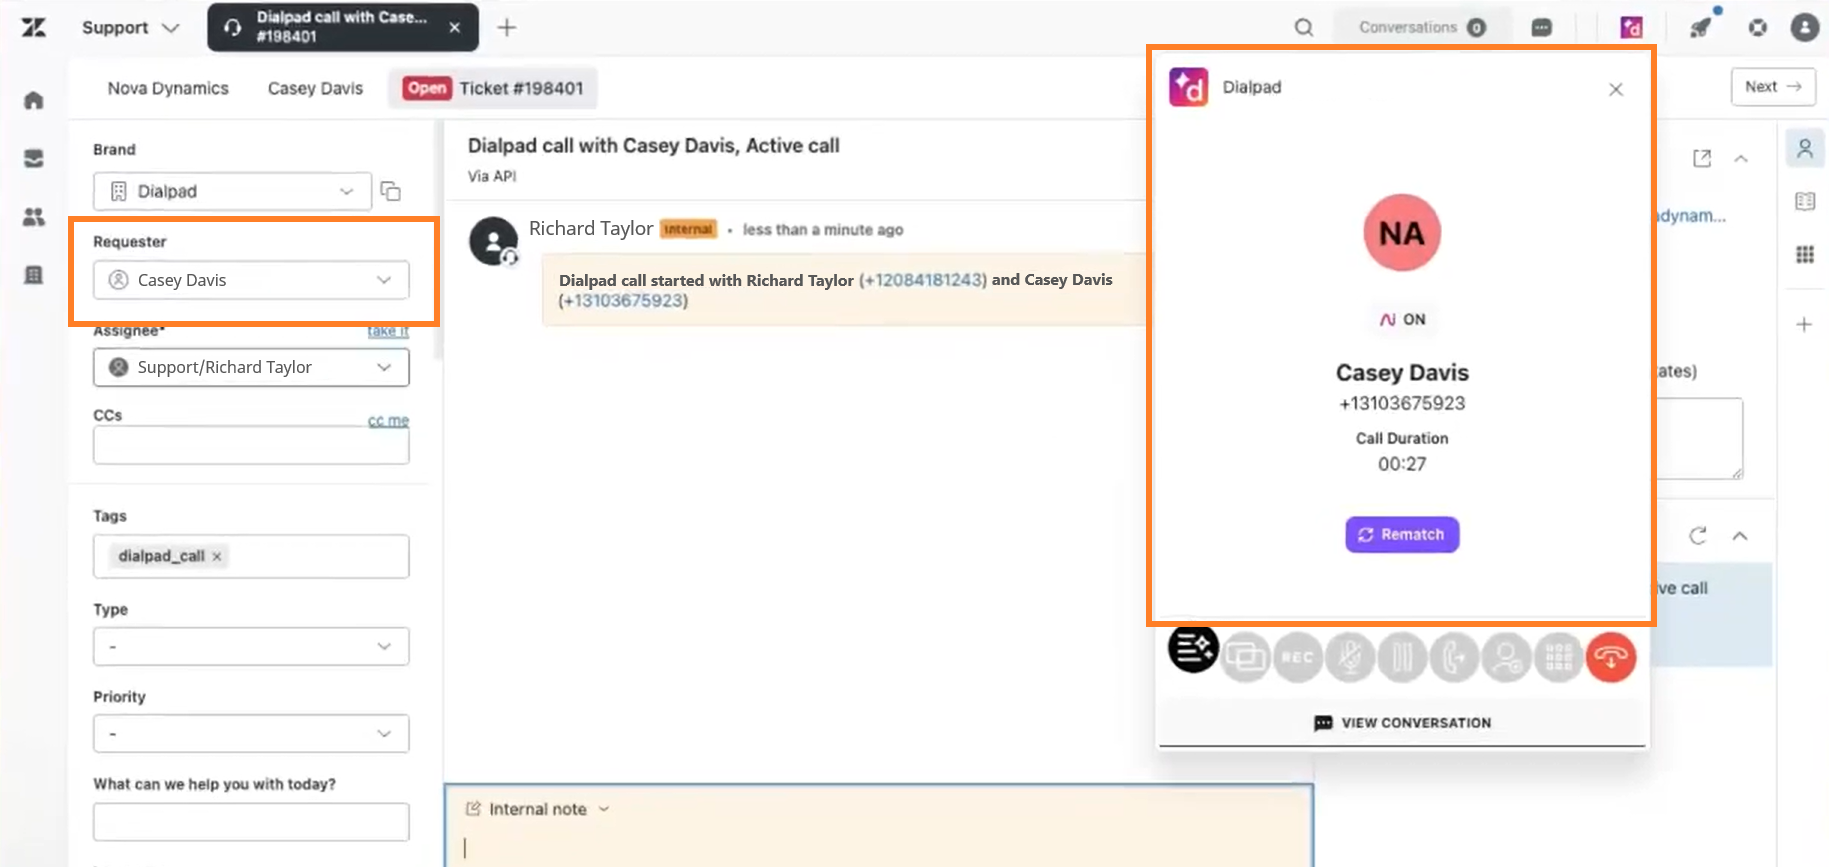Open the Type dropdown
Viewport: 1829px width, 867px height.
coord(251,646)
